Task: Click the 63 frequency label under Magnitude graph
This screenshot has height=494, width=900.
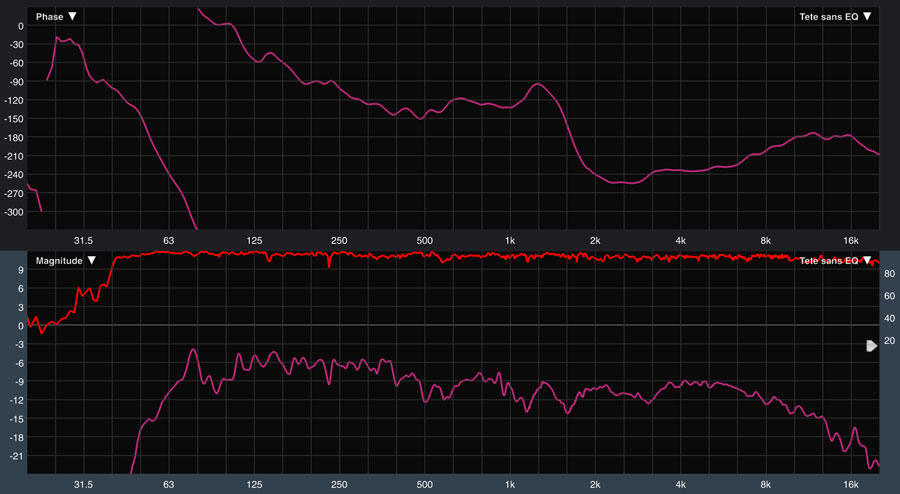Action: click(x=168, y=485)
